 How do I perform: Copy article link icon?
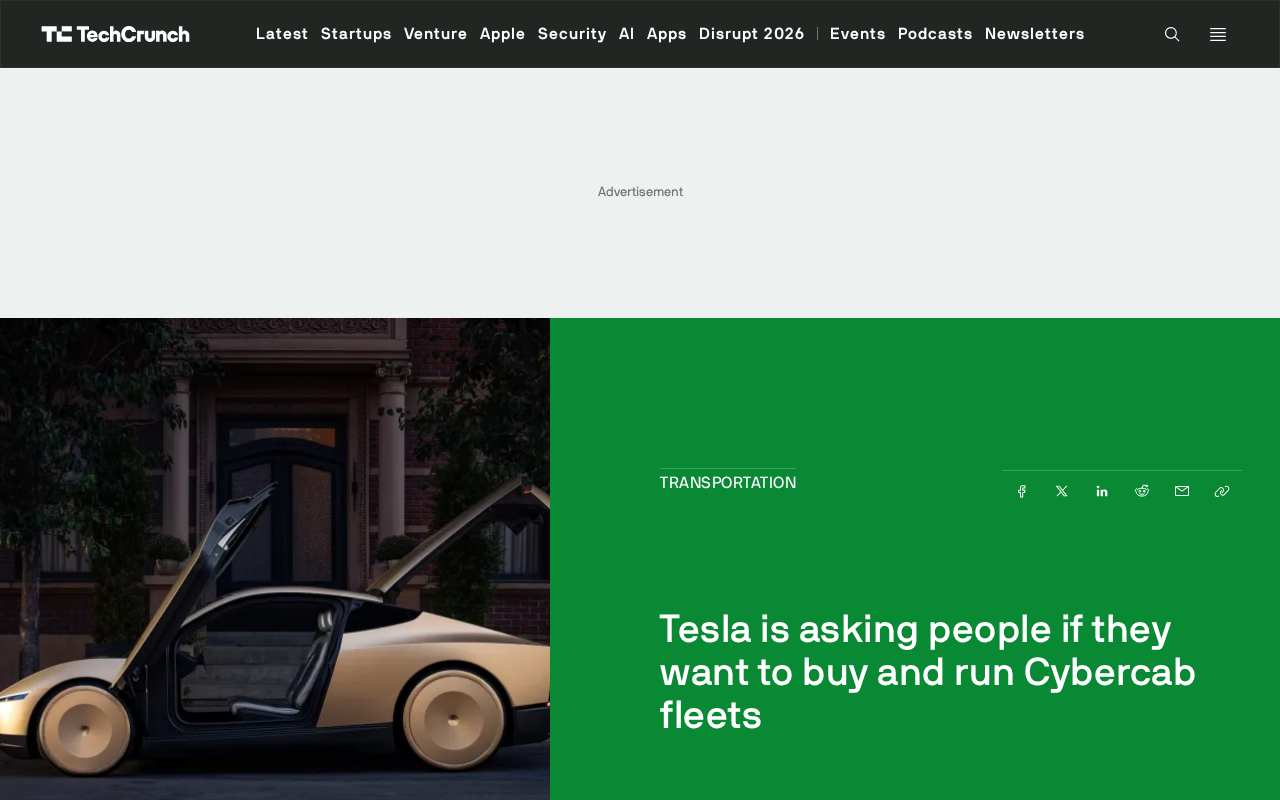1222,491
